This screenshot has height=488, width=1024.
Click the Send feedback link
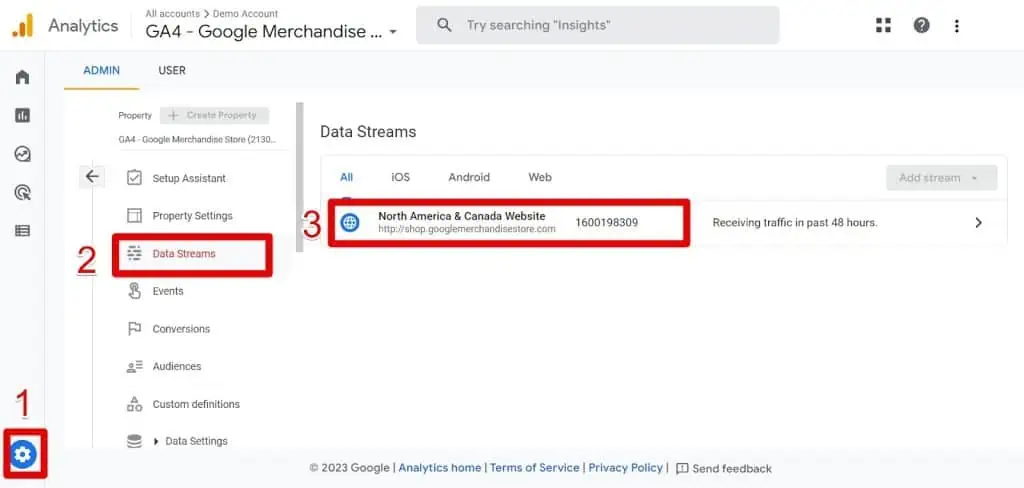tap(732, 468)
